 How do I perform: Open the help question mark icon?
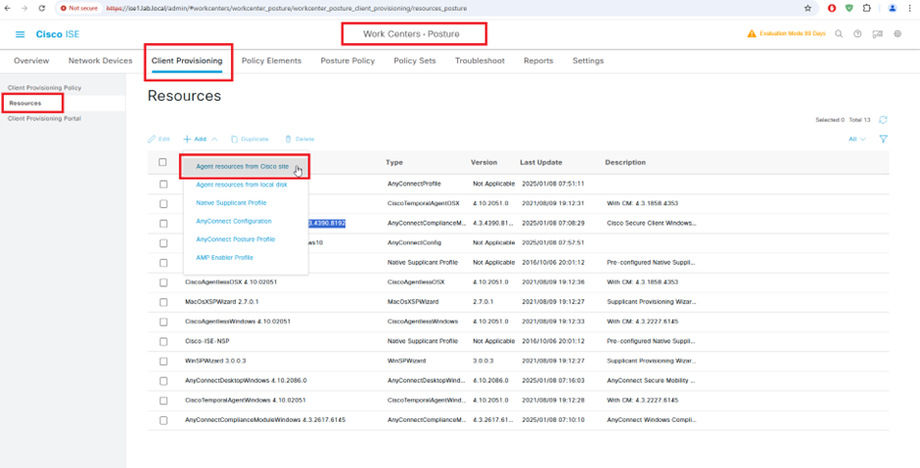[x=858, y=34]
